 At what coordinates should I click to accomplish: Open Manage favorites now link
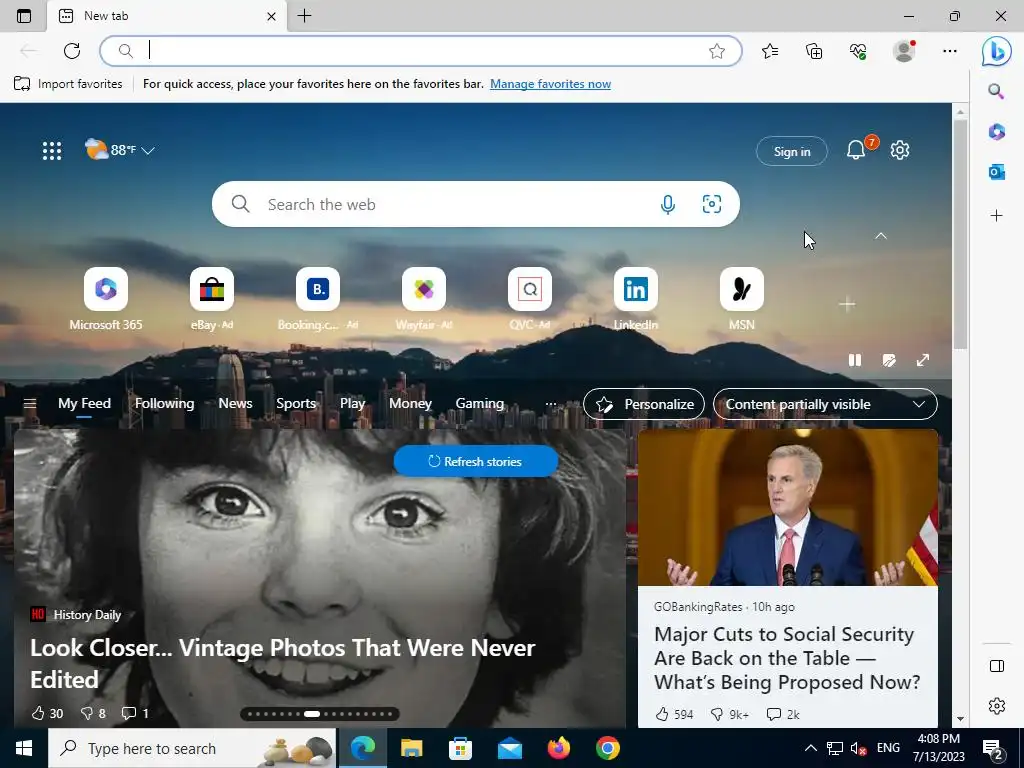[x=551, y=84]
